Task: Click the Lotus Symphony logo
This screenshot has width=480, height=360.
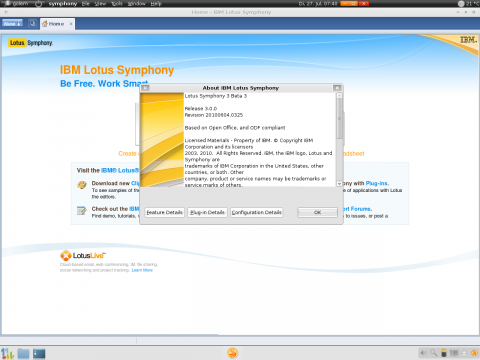Action: tap(31, 43)
